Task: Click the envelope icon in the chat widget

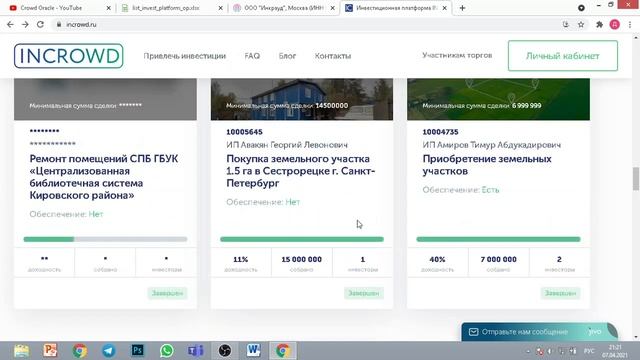Action: (x=473, y=332)
